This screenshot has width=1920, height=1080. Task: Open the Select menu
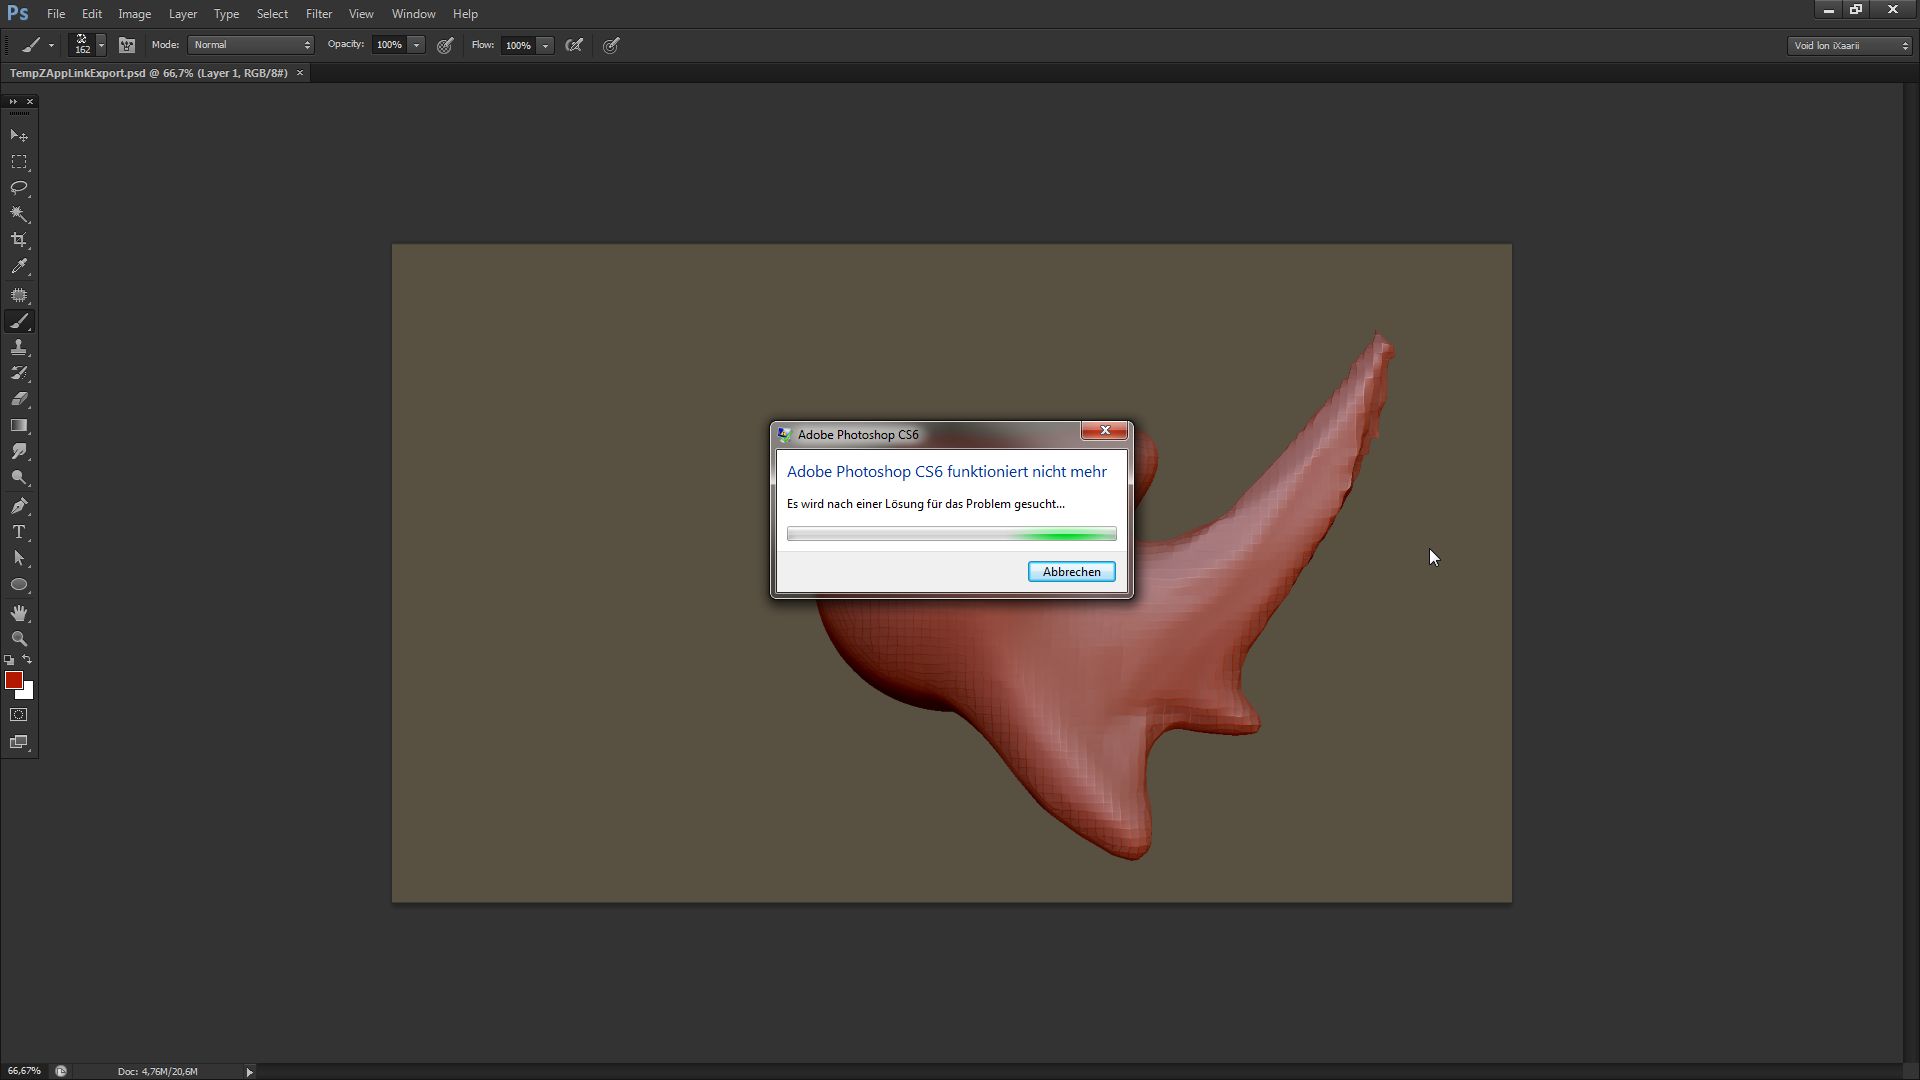pyautogui.click(x=272, y=14)
